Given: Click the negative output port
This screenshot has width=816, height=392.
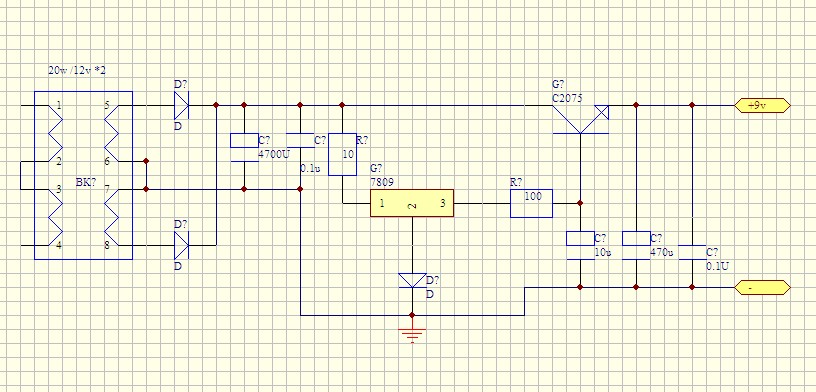Looking at the screenshot, I should click(x=762, y=287).
